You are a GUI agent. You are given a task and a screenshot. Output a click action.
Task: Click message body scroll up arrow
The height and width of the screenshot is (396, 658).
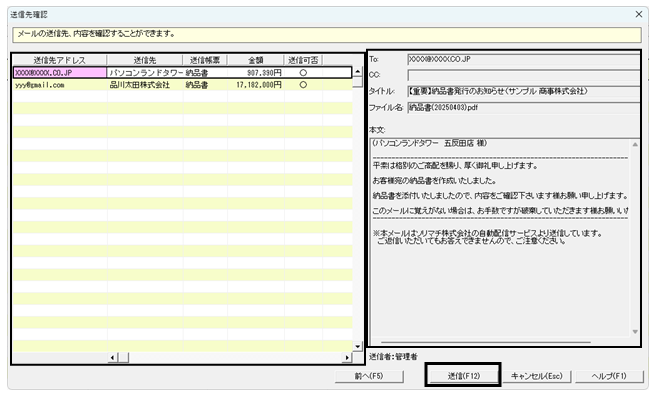click(635, 145)
